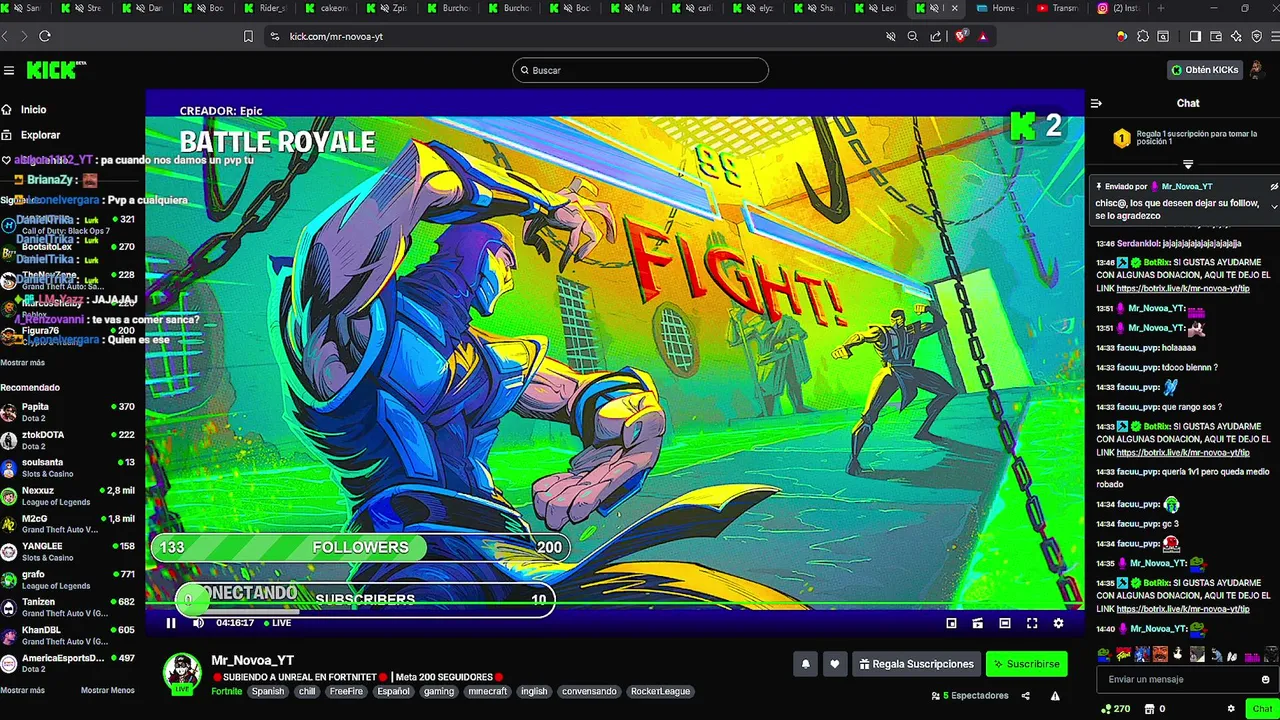
Task: Enable mini player mode
Action: tap(951, 623)
